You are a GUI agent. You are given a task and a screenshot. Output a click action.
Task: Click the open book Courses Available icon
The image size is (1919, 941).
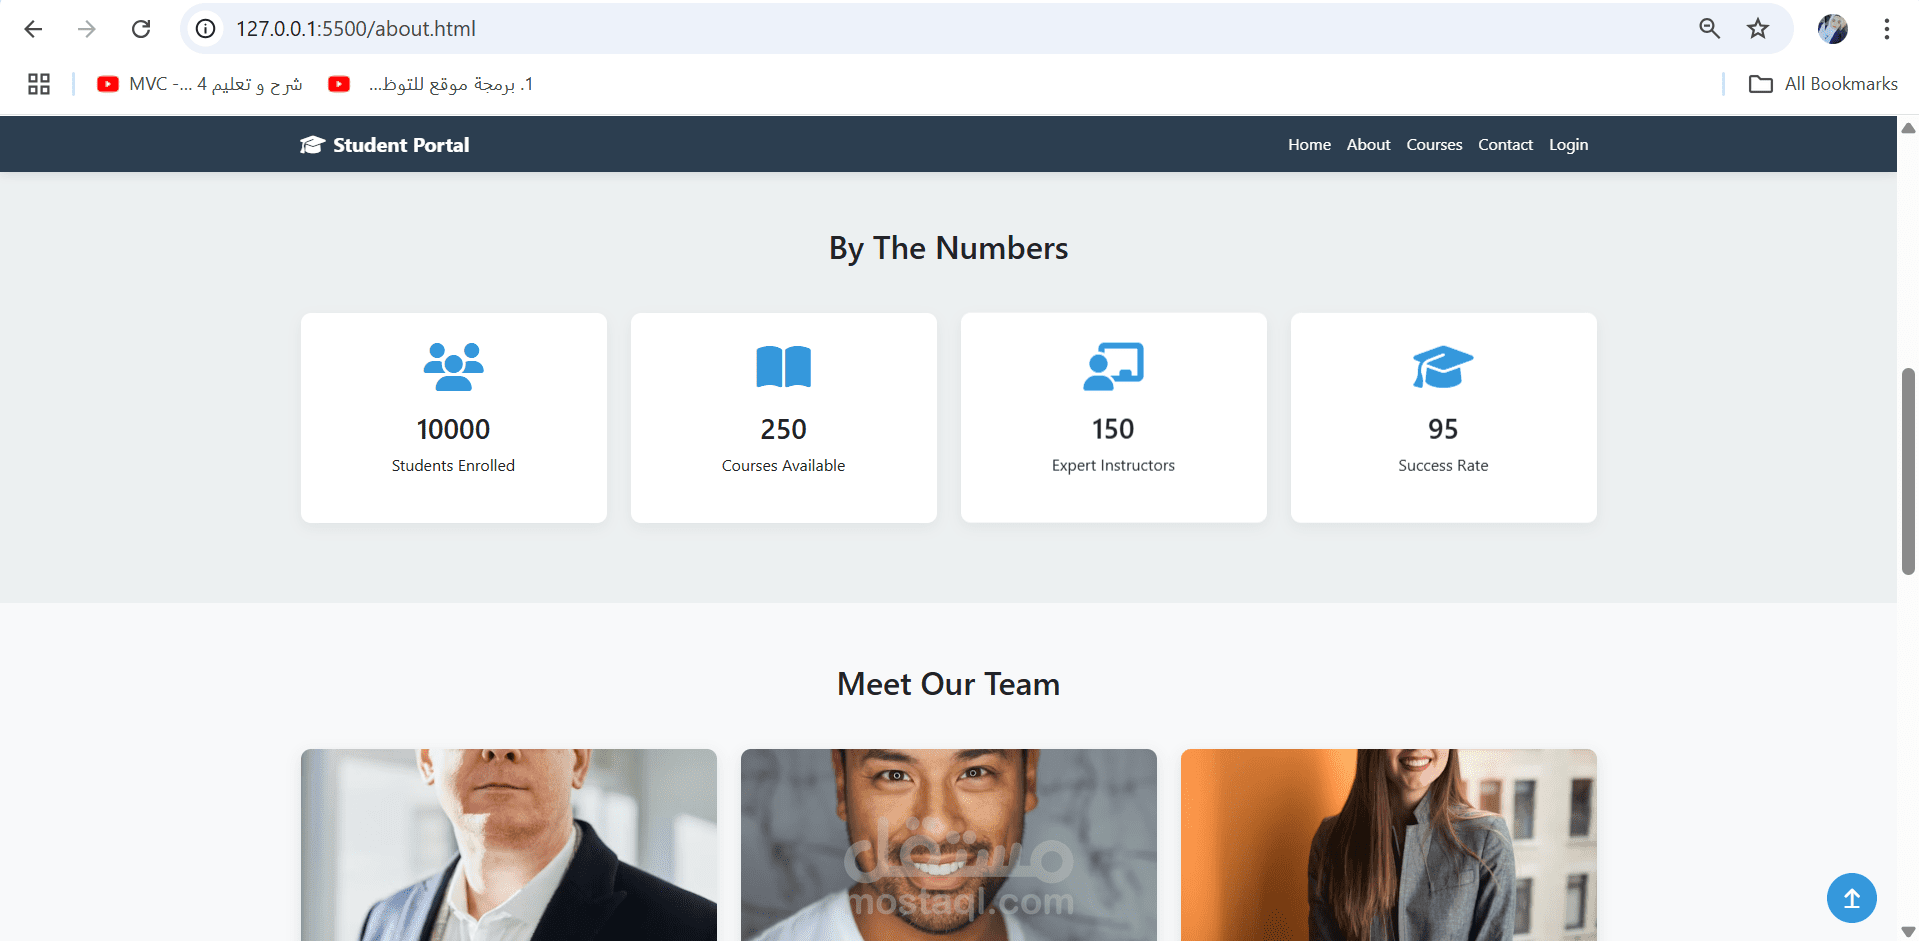(x=783, y=367)
